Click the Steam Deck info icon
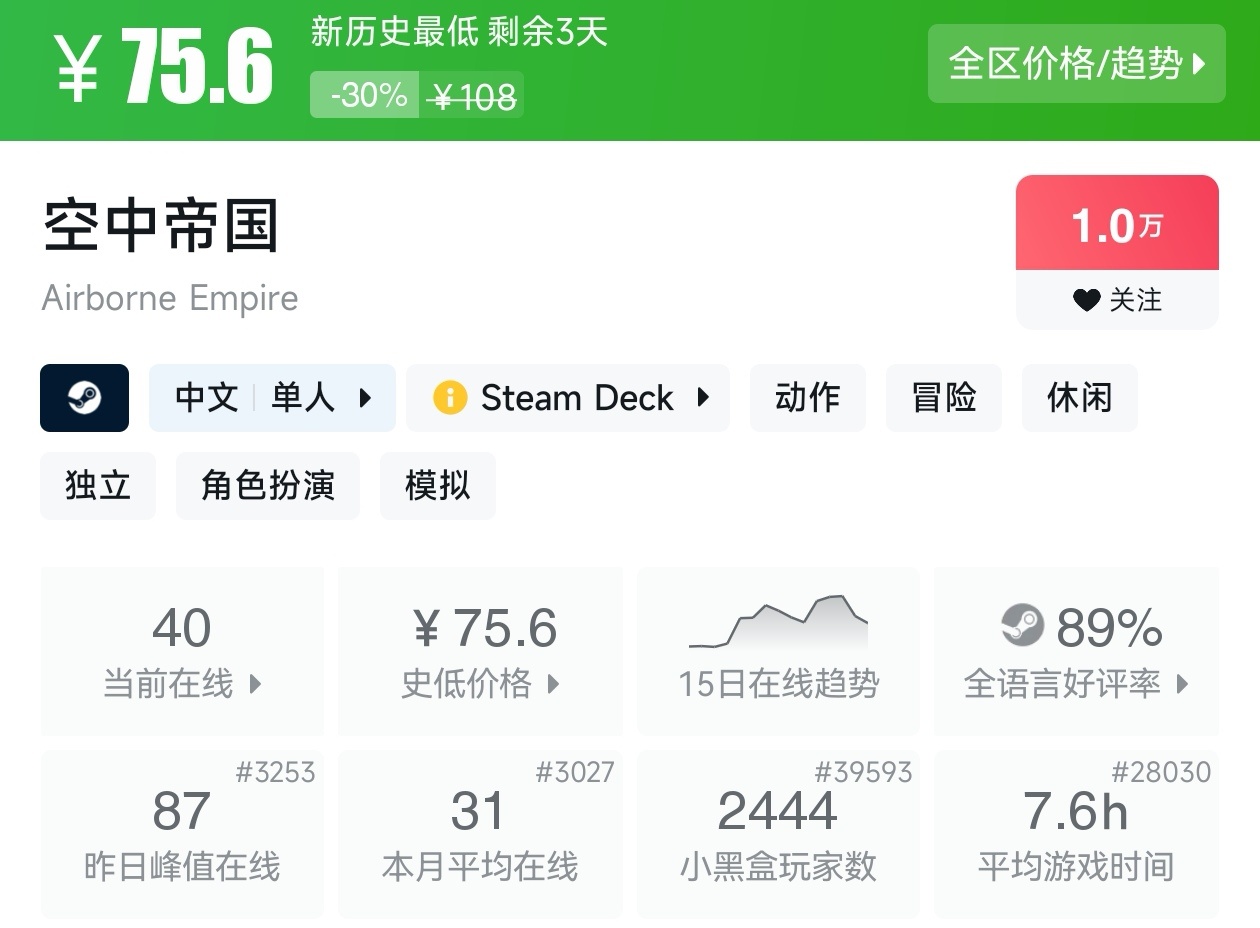This screenshot has width=1260, height=928. point(450,398)
